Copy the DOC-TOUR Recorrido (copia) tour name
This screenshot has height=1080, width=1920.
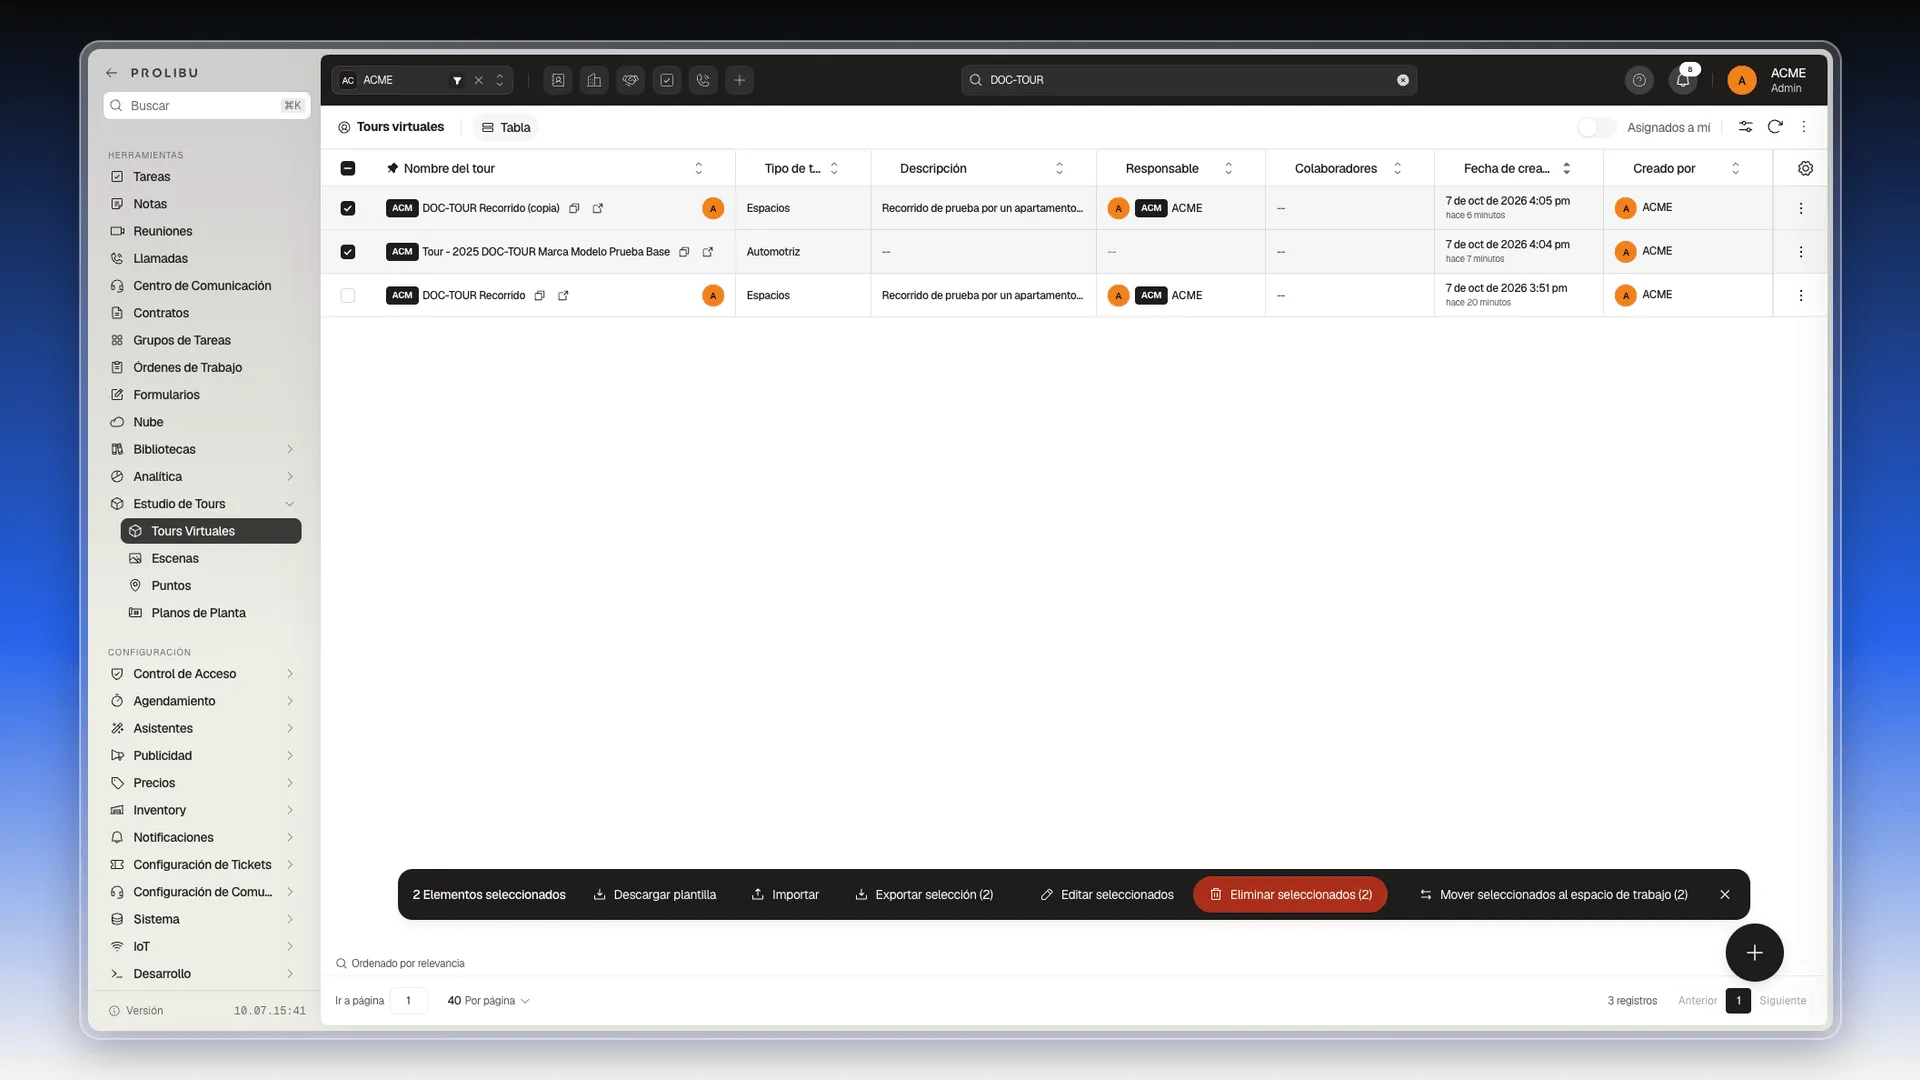click(574, 208)
